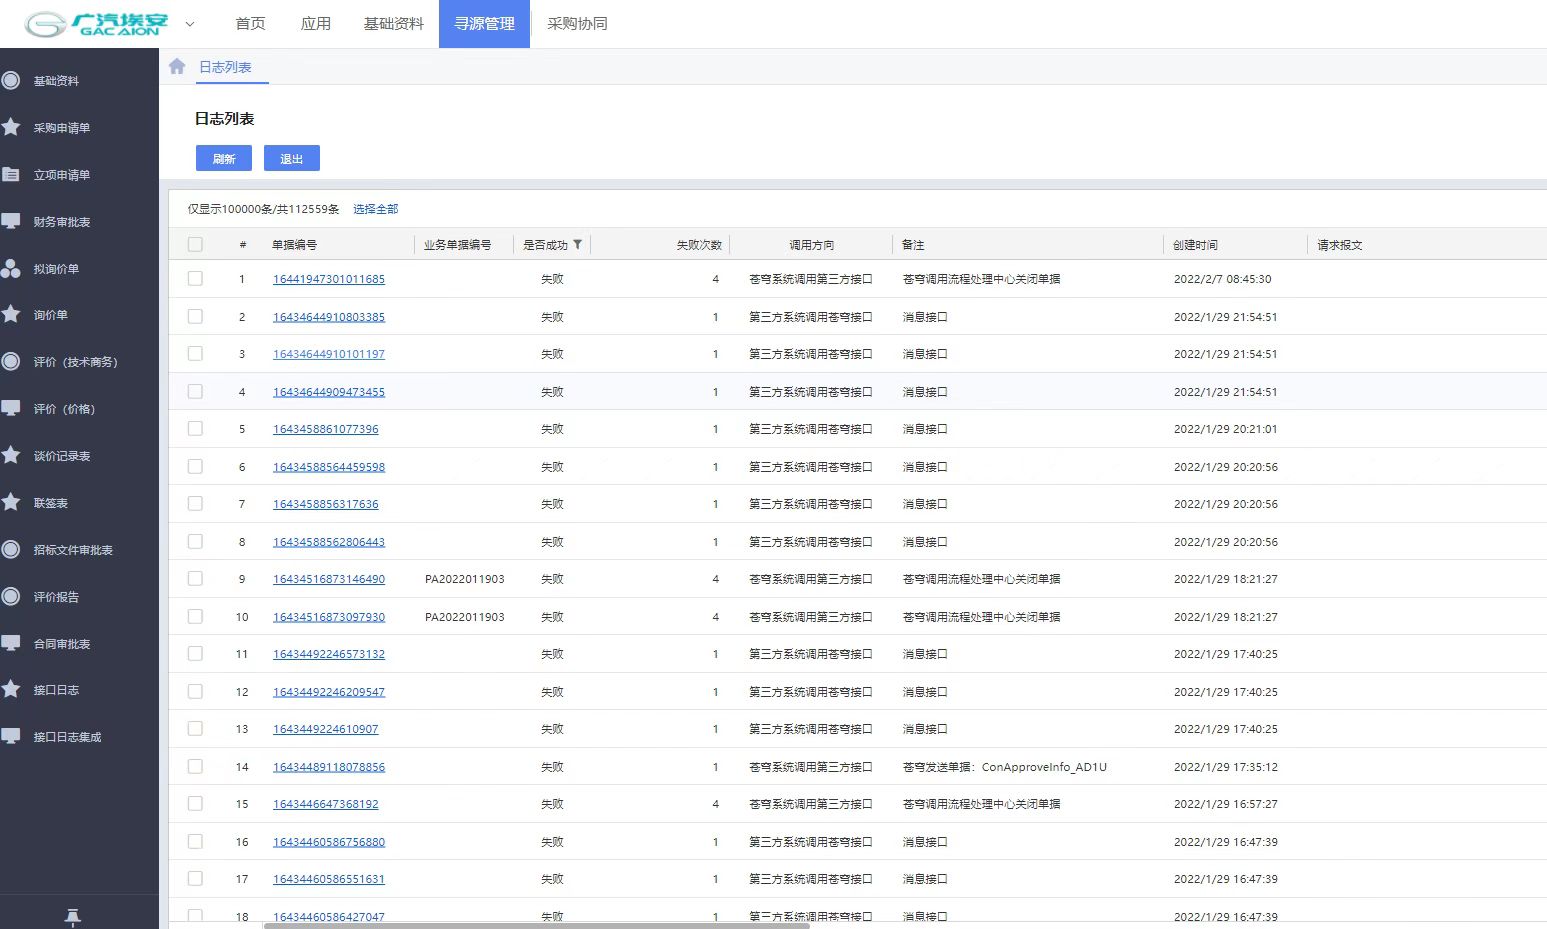Click the time cell 2022/1/29 17:35:12
The image size is (1547, 929).
point(1226,767)
